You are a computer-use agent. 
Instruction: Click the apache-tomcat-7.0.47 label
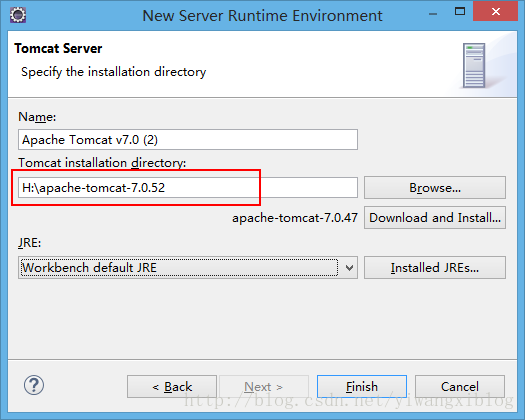pyautogui.click(x=295, y=218)
